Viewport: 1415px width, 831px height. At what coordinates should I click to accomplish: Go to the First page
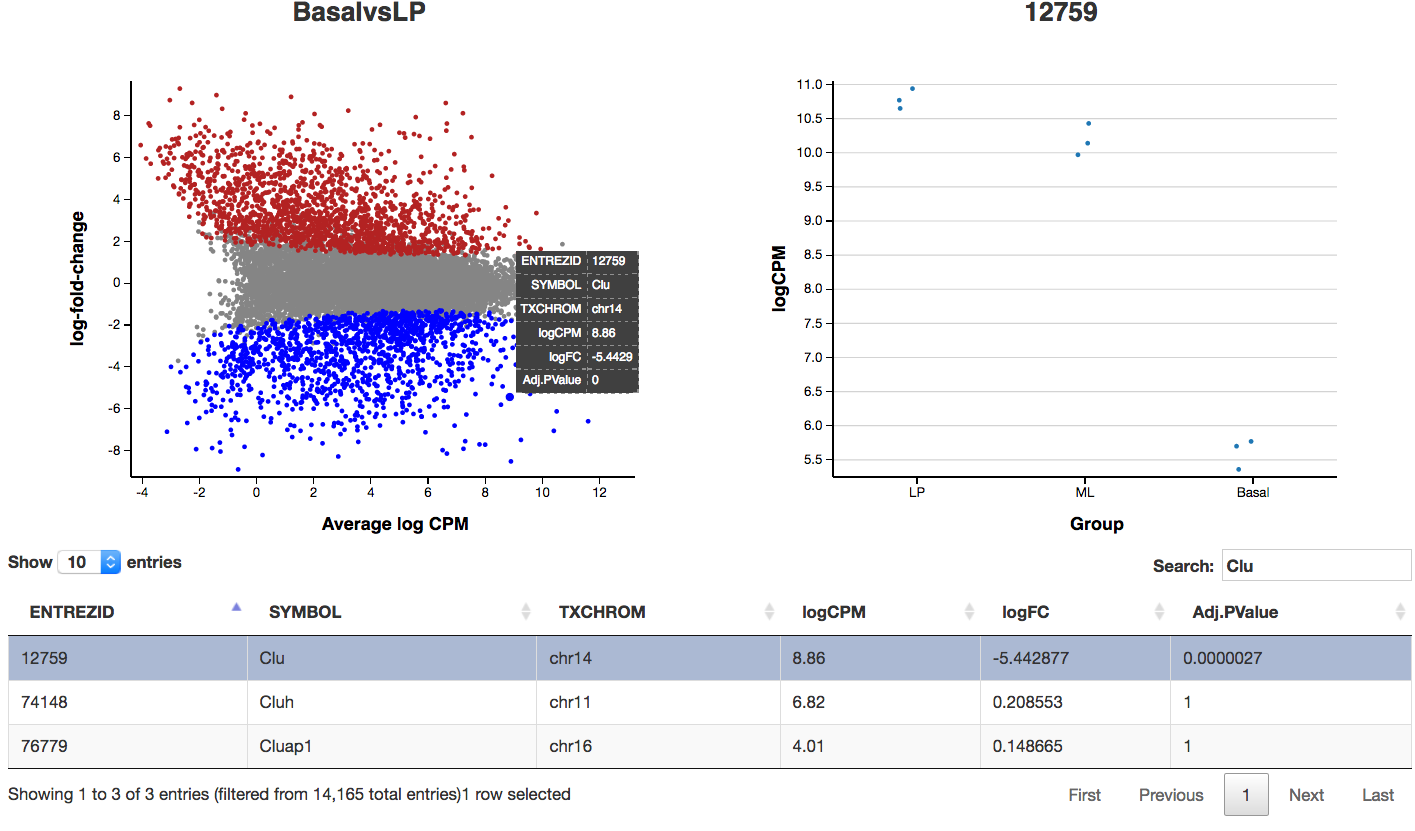(1084, 795)
